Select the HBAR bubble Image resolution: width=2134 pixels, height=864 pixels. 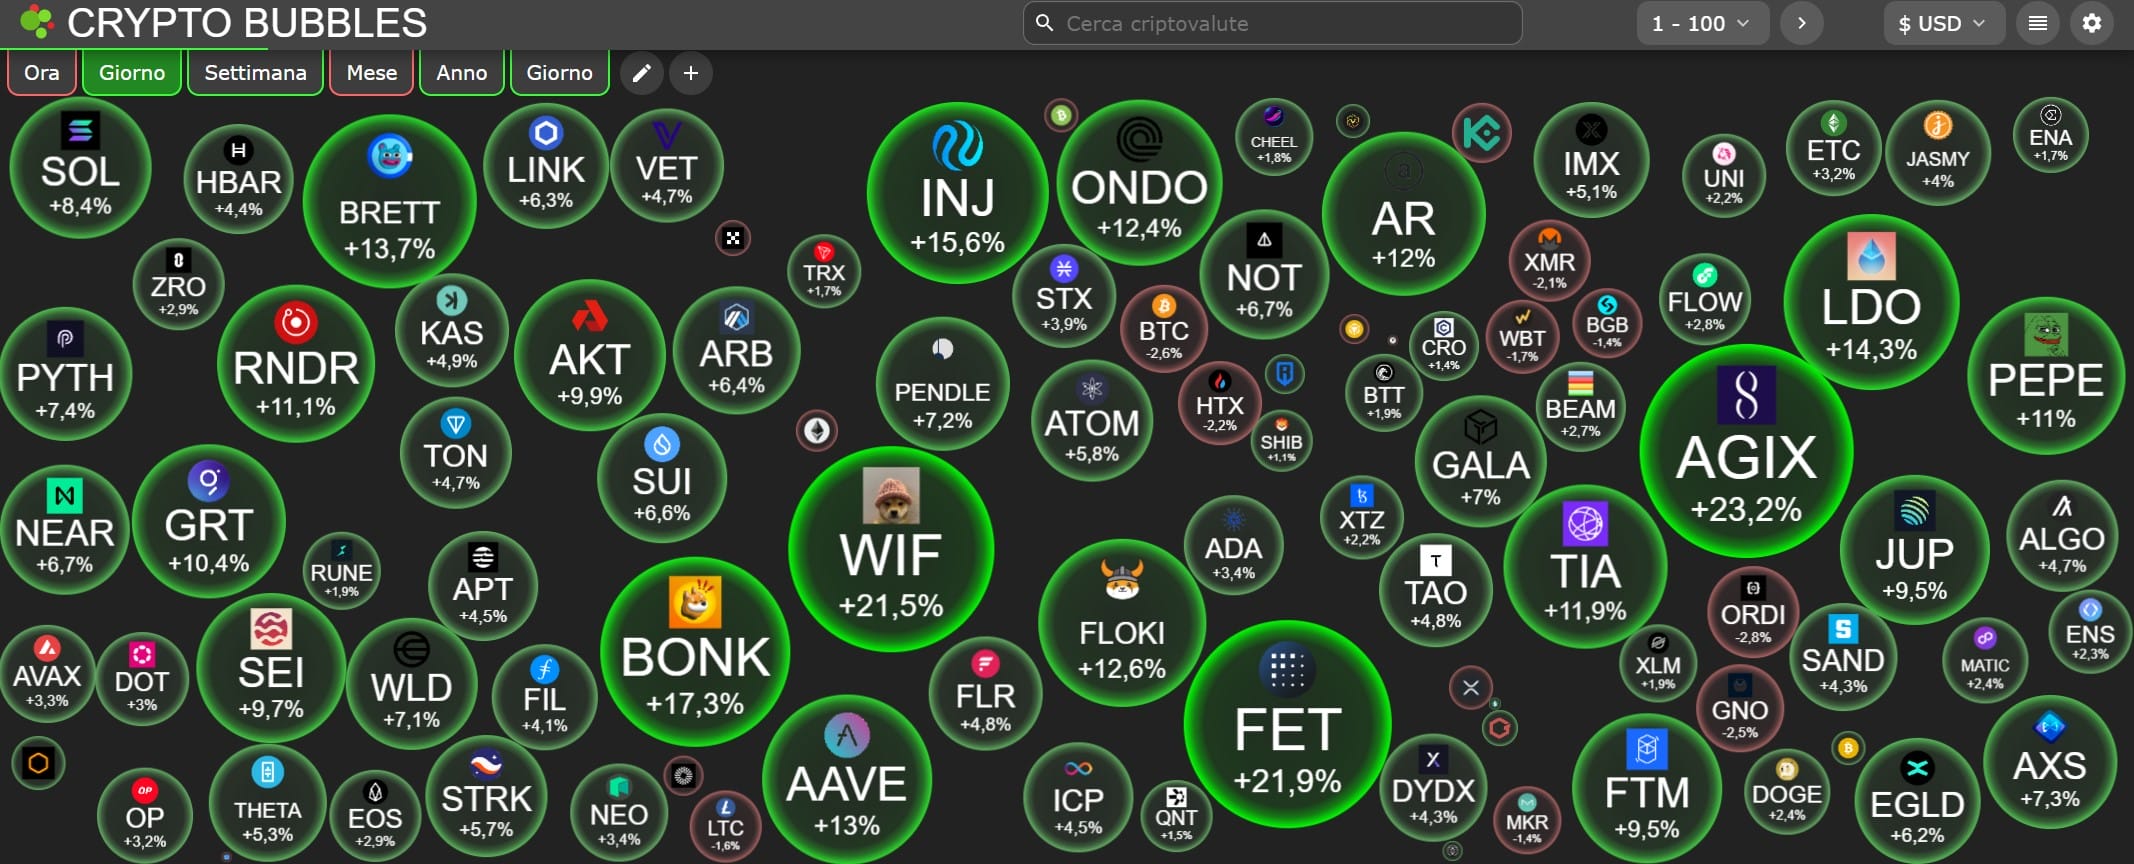tap(238, 179)
